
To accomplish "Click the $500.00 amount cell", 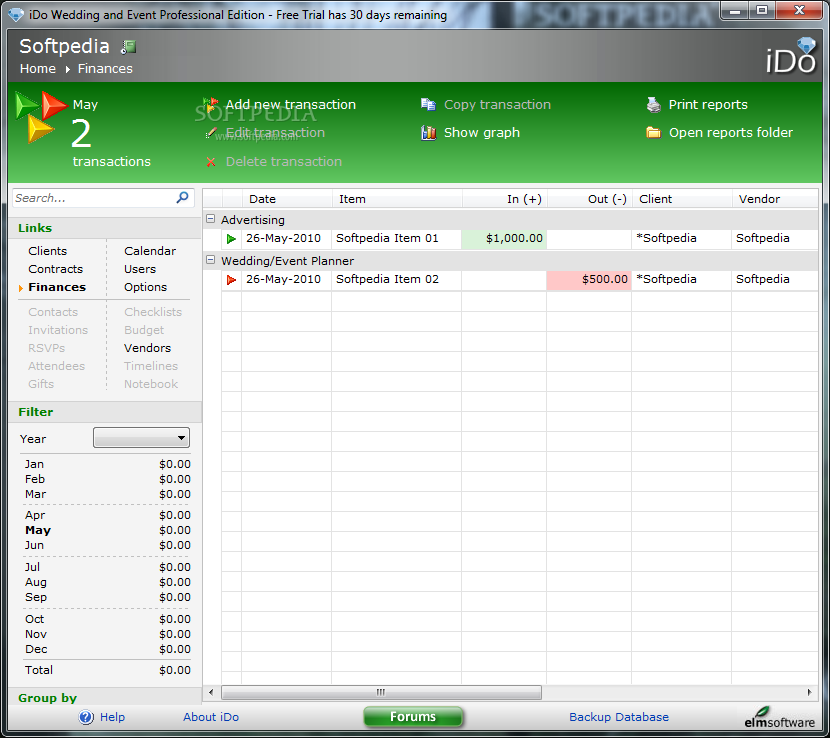I will coord(589,280).
